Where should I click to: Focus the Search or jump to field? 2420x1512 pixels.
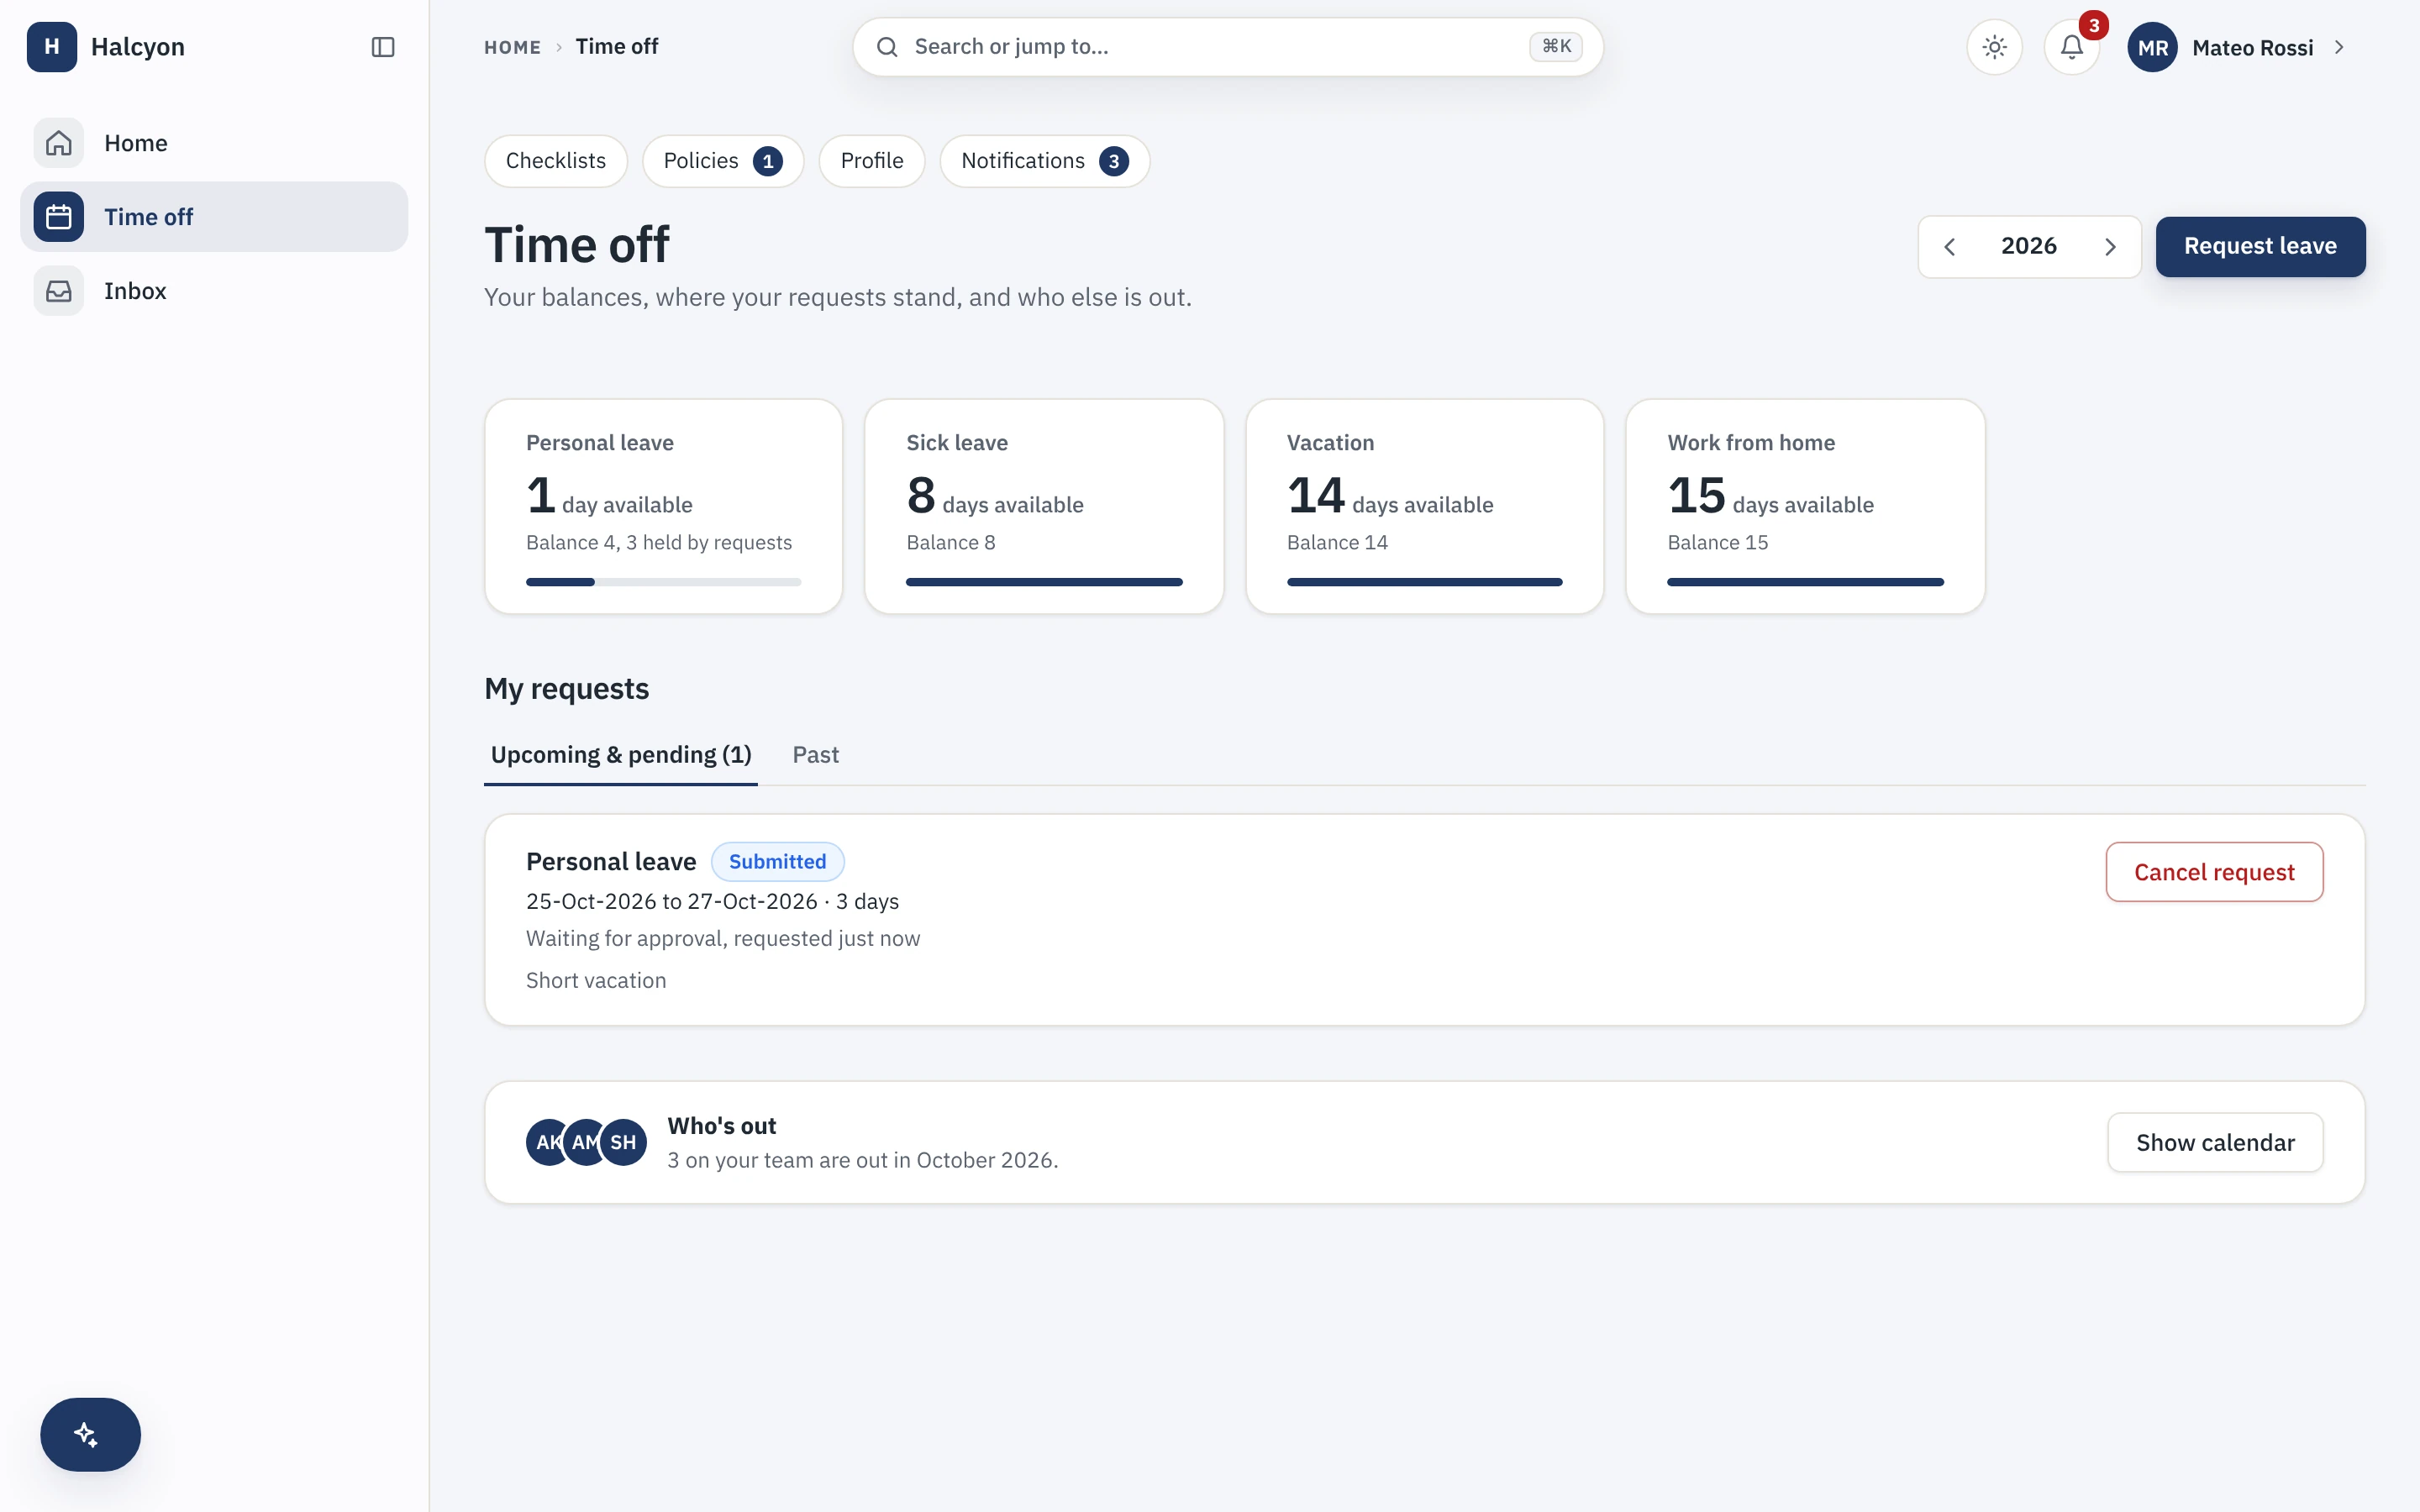[1228, 47]
